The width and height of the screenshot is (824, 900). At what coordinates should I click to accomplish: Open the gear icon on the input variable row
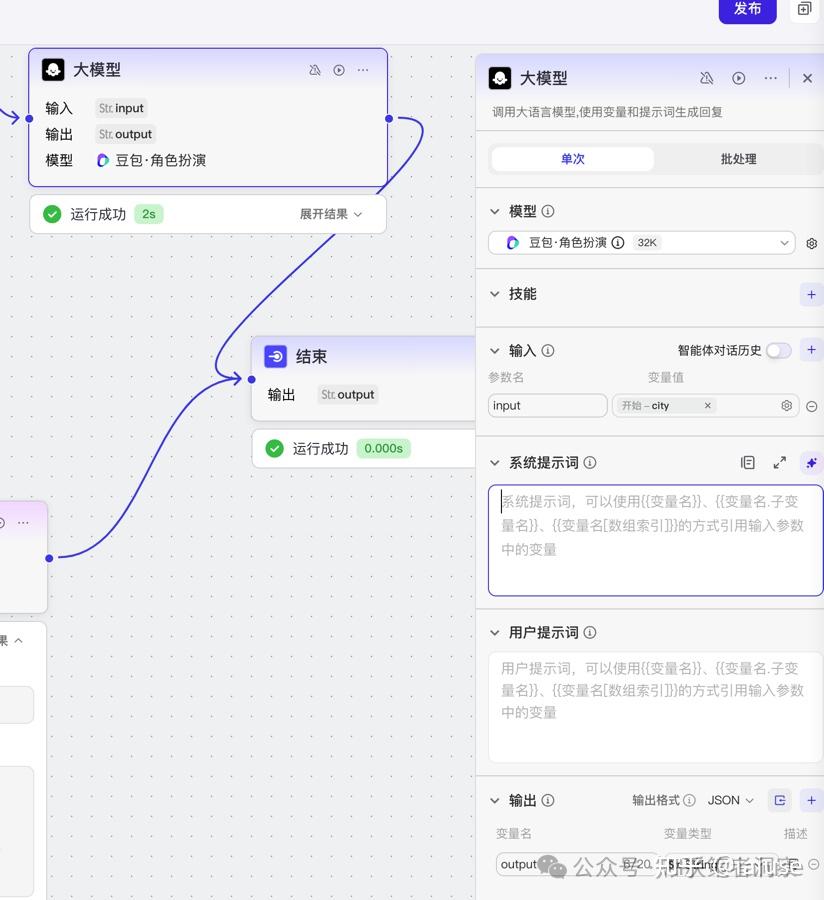[787, 405]
